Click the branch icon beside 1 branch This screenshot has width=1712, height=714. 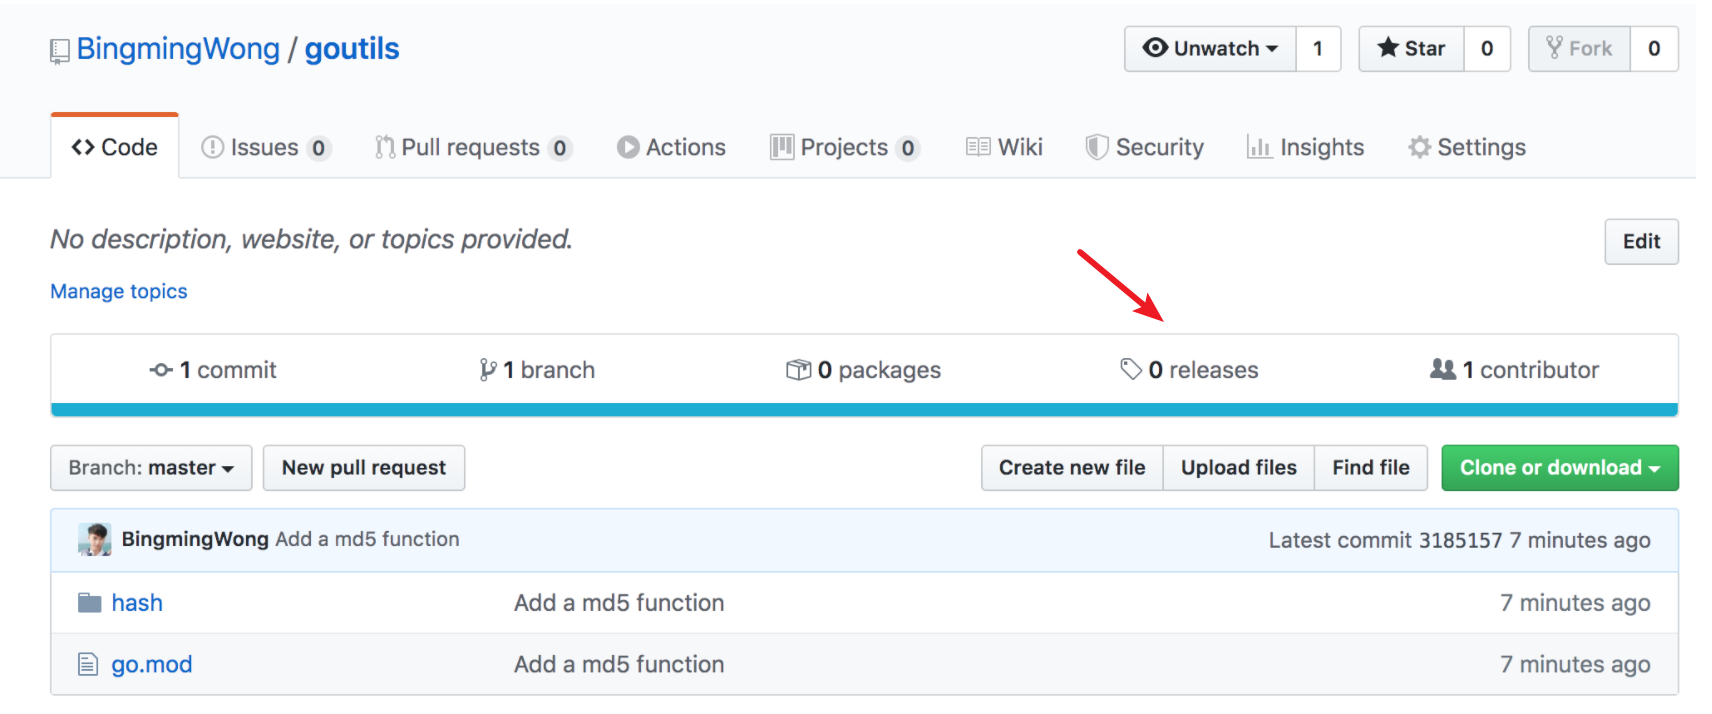click(487, 370)
